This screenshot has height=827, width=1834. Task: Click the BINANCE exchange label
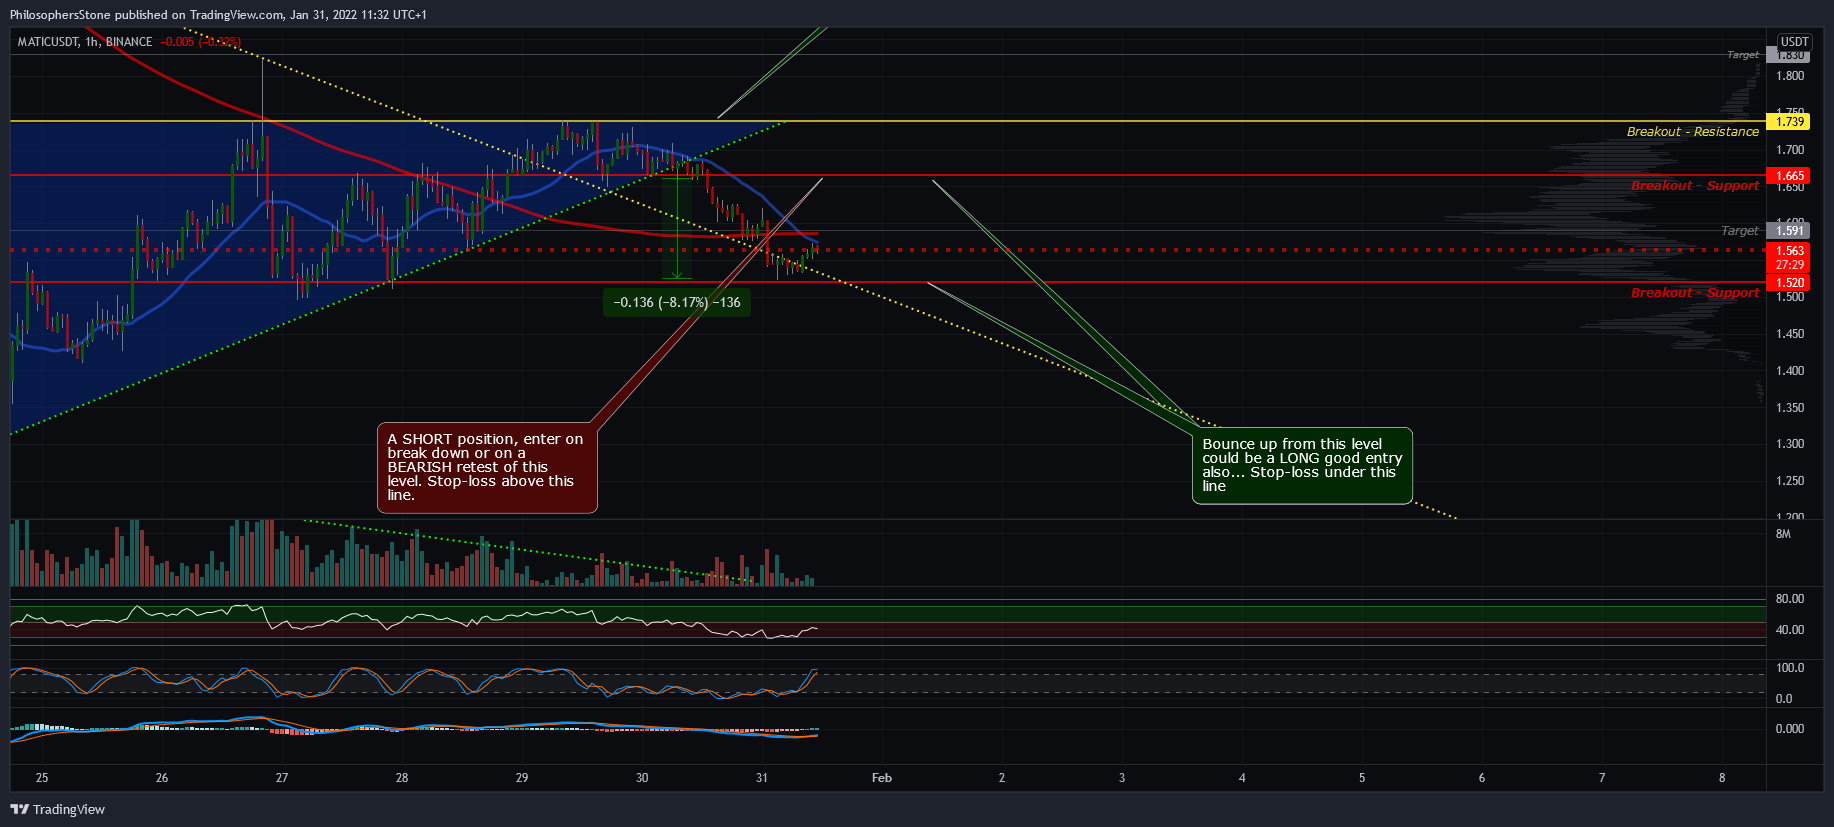(x=129, y=42)
